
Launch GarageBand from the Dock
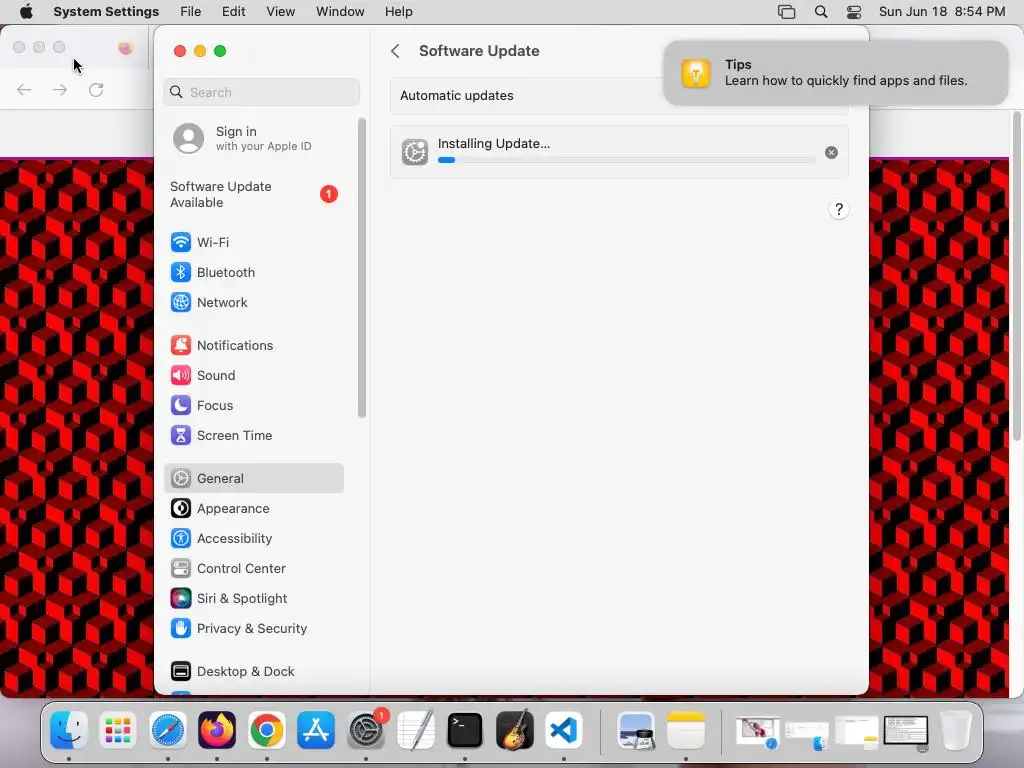tap(514, 730)
